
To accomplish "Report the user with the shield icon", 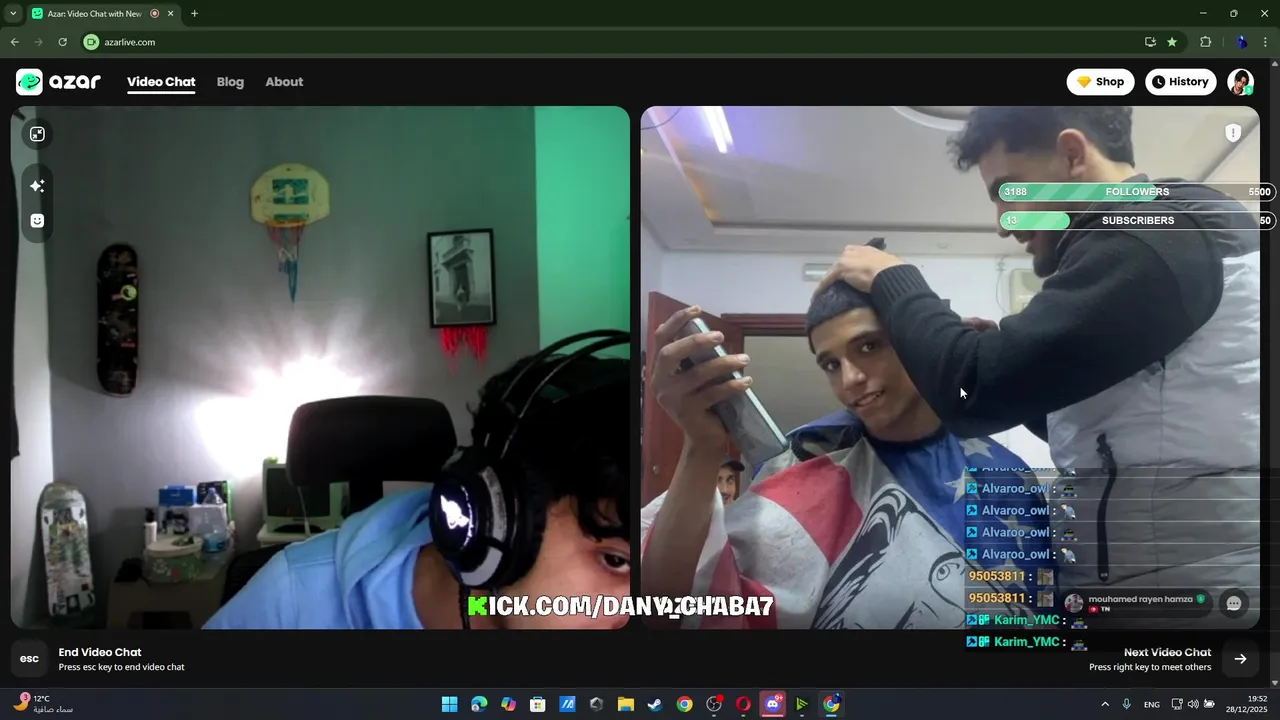I will click(1233, 133).
